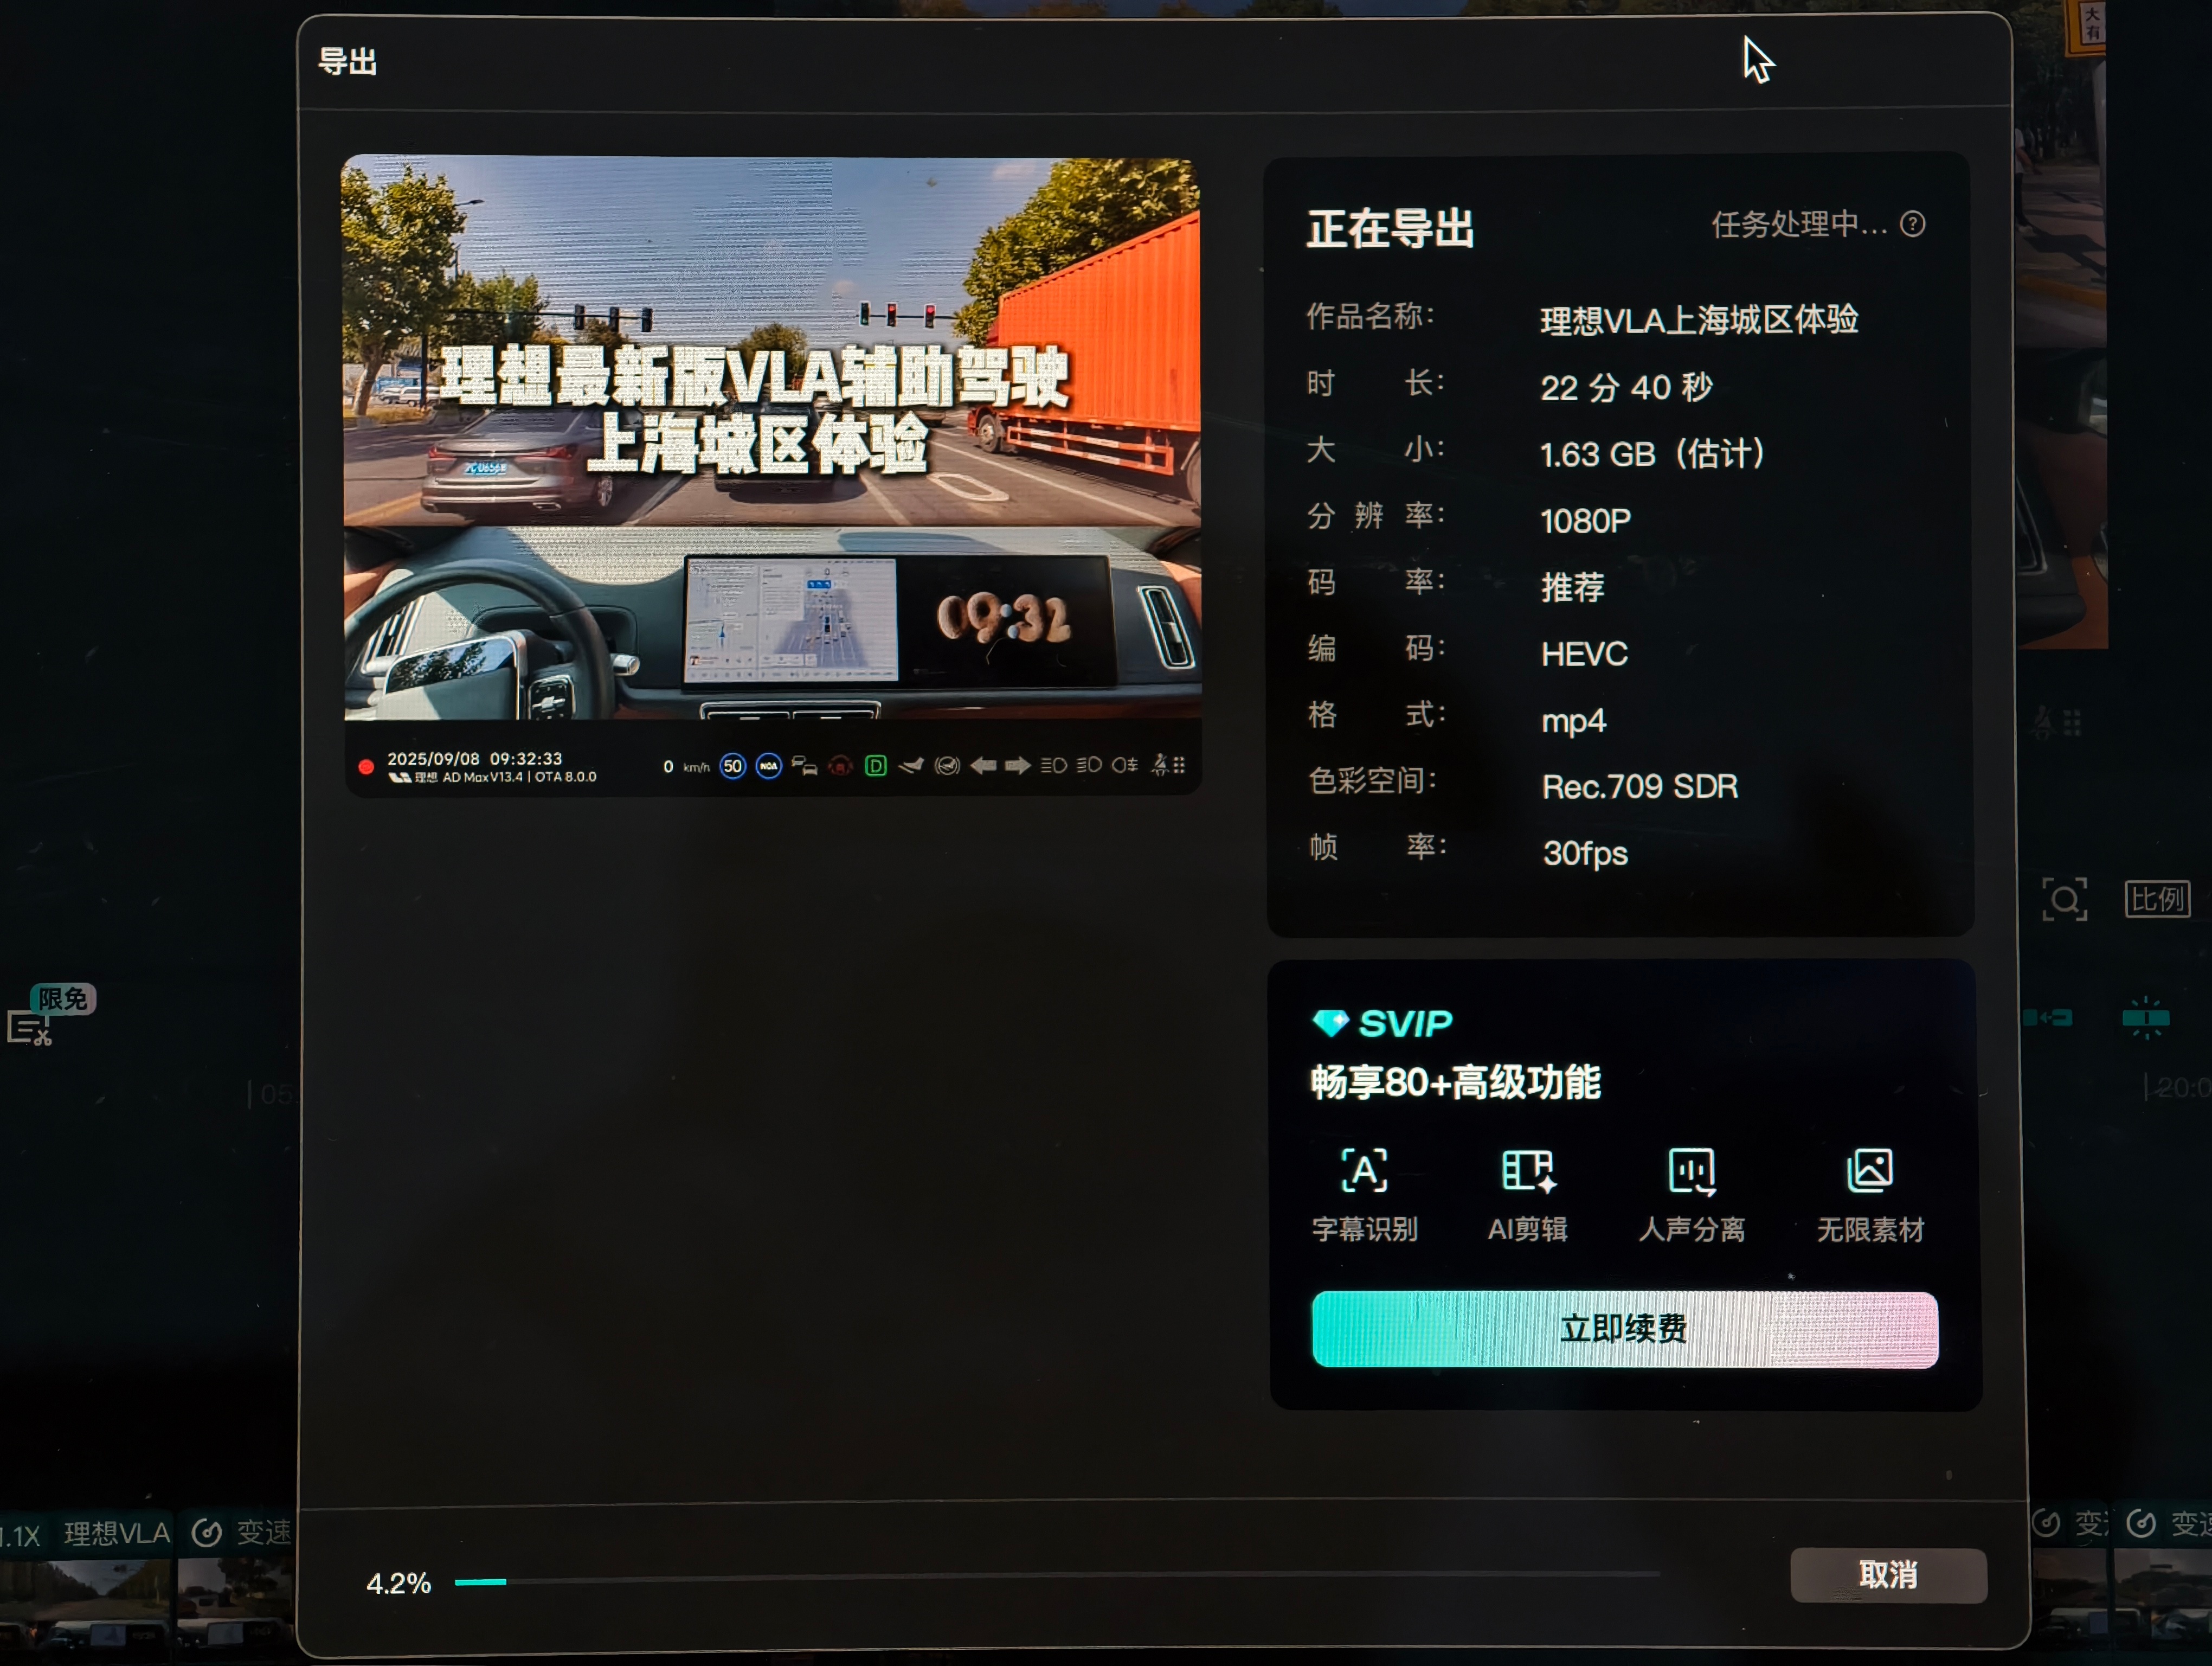
Task: Click the 4.2% progress percentage text
Action: [x=398, y=1583]
